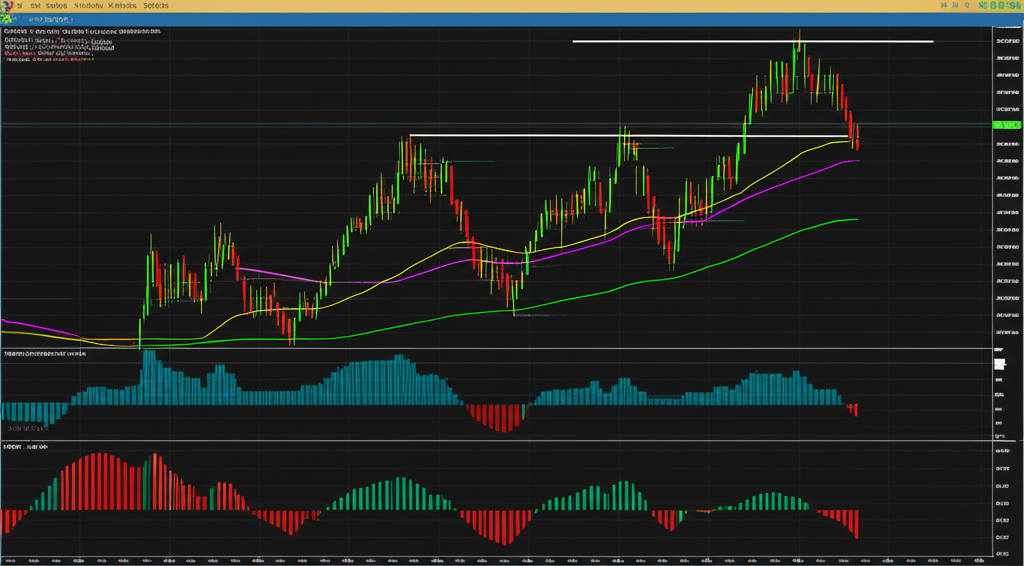Click the large green readout in top-right corner
The height and width of the screenshot is (566, 1024).
(x=1000, y=5)
